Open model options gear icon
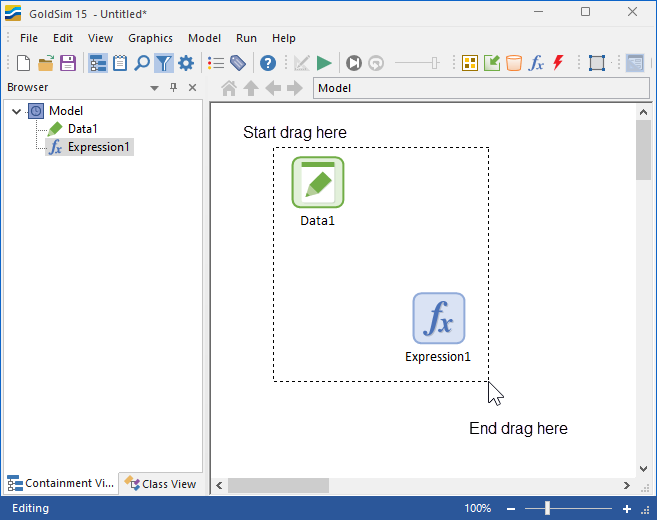 point(186,63)
